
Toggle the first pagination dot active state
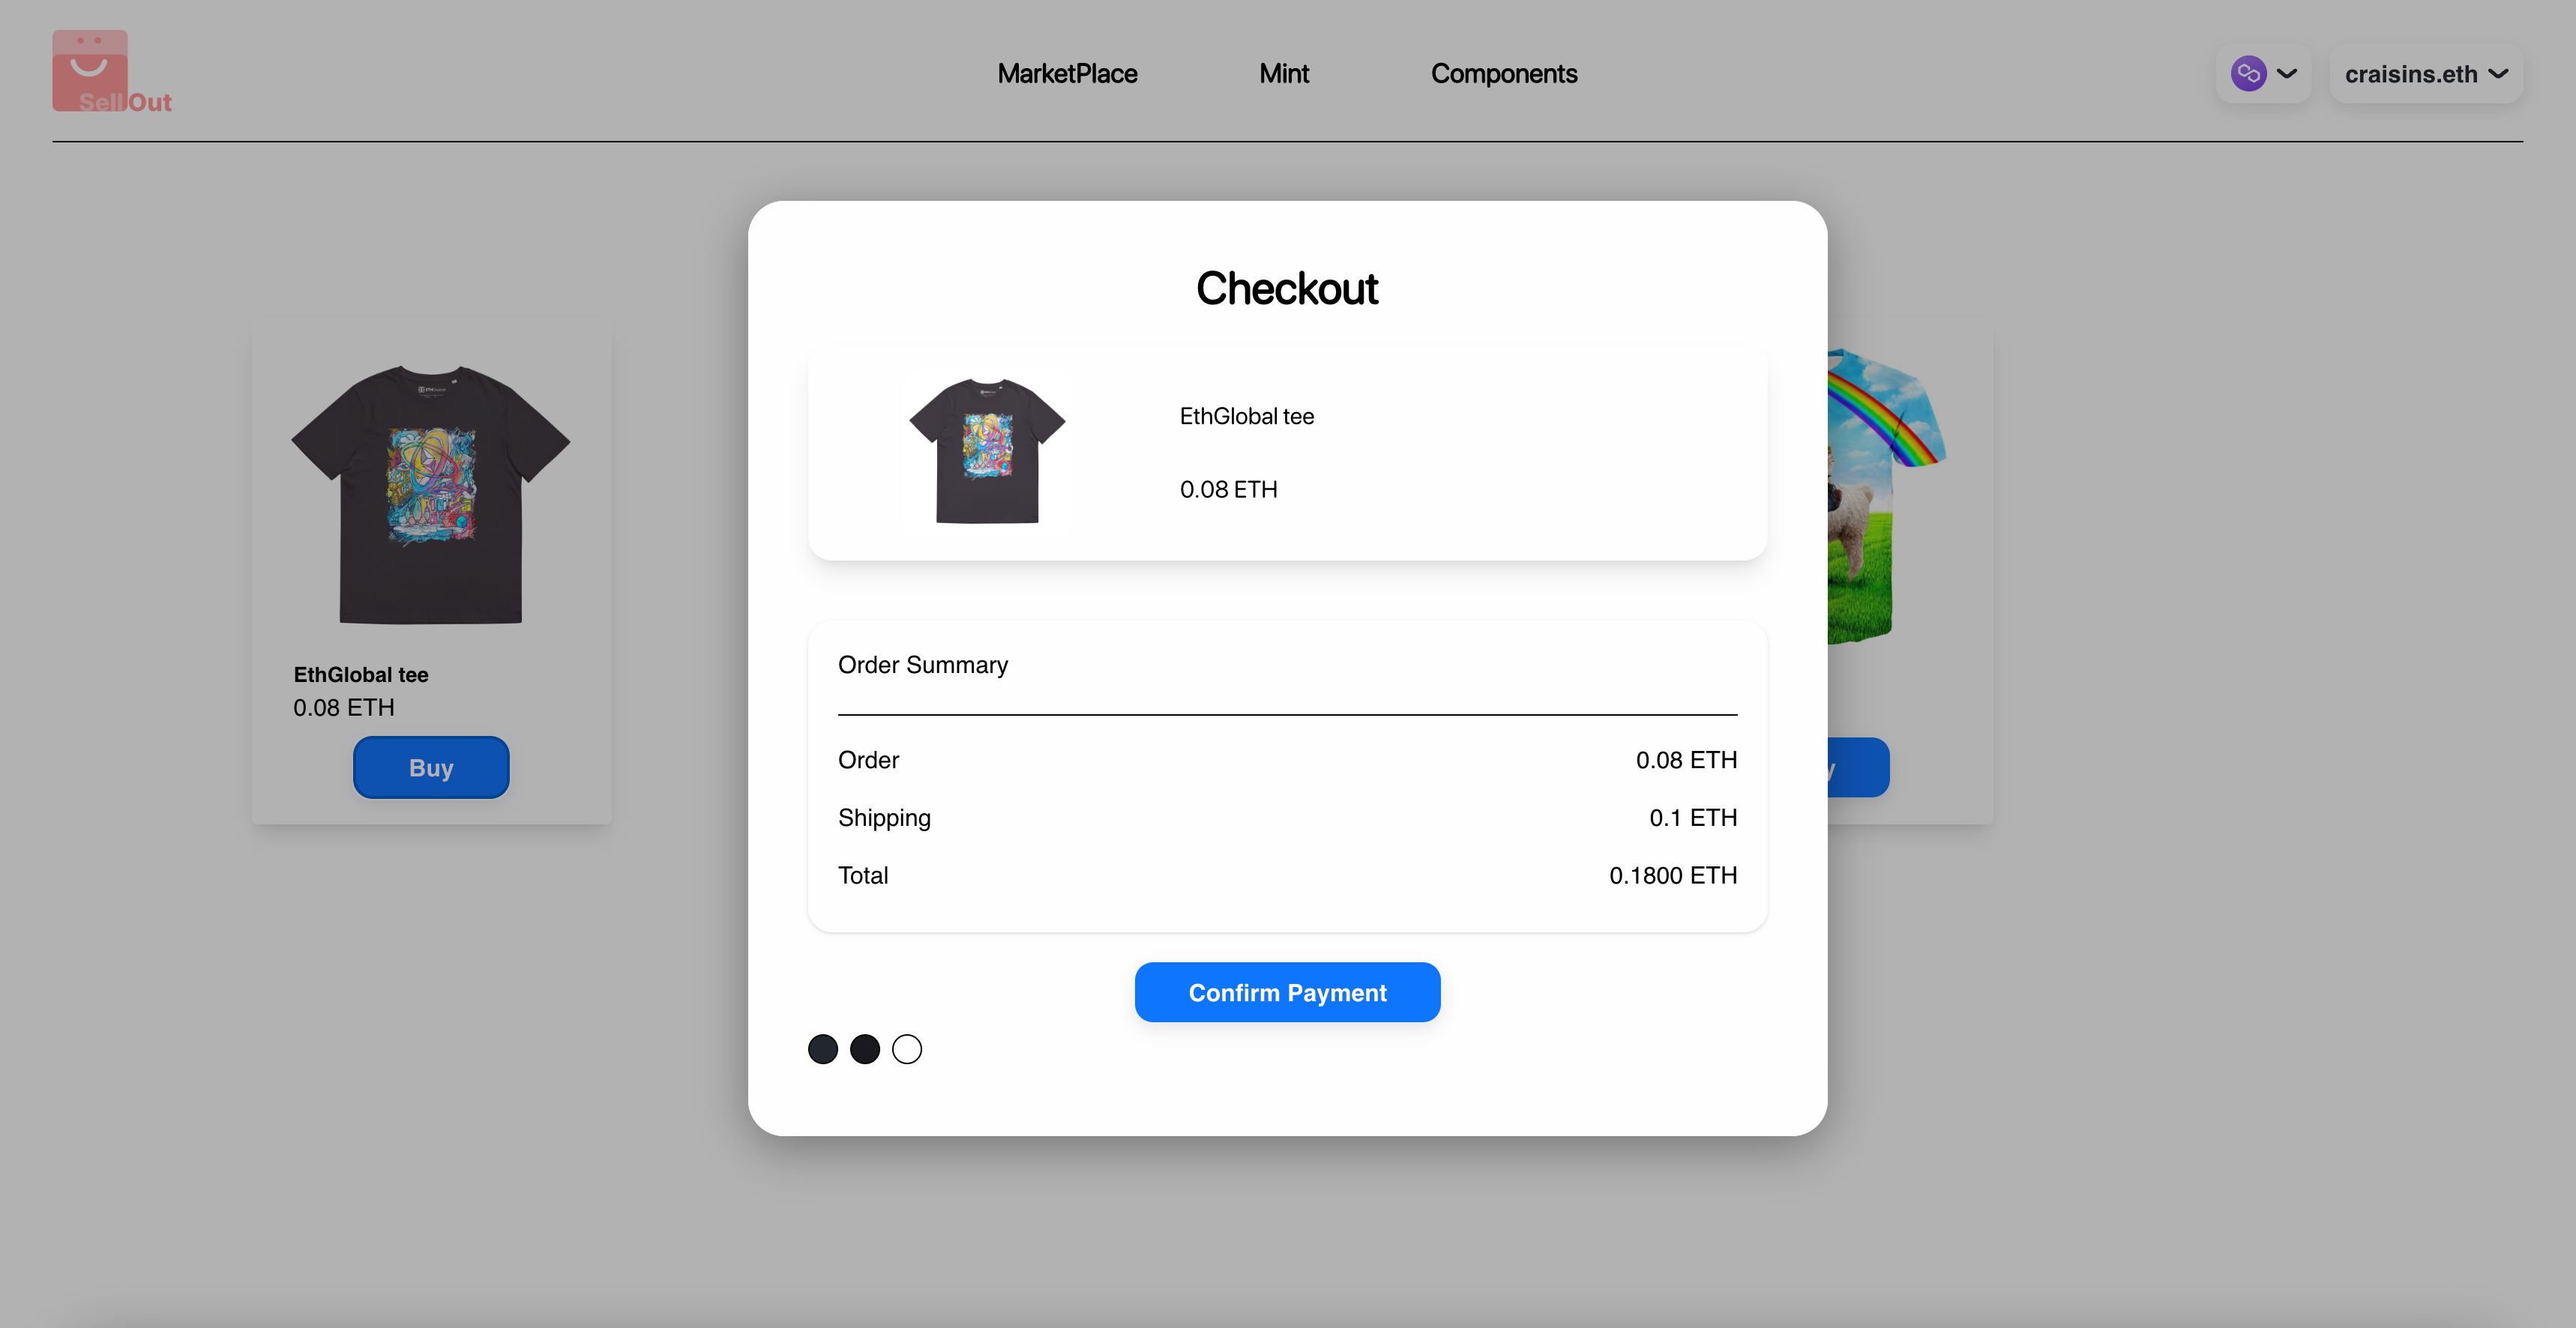823,1047
